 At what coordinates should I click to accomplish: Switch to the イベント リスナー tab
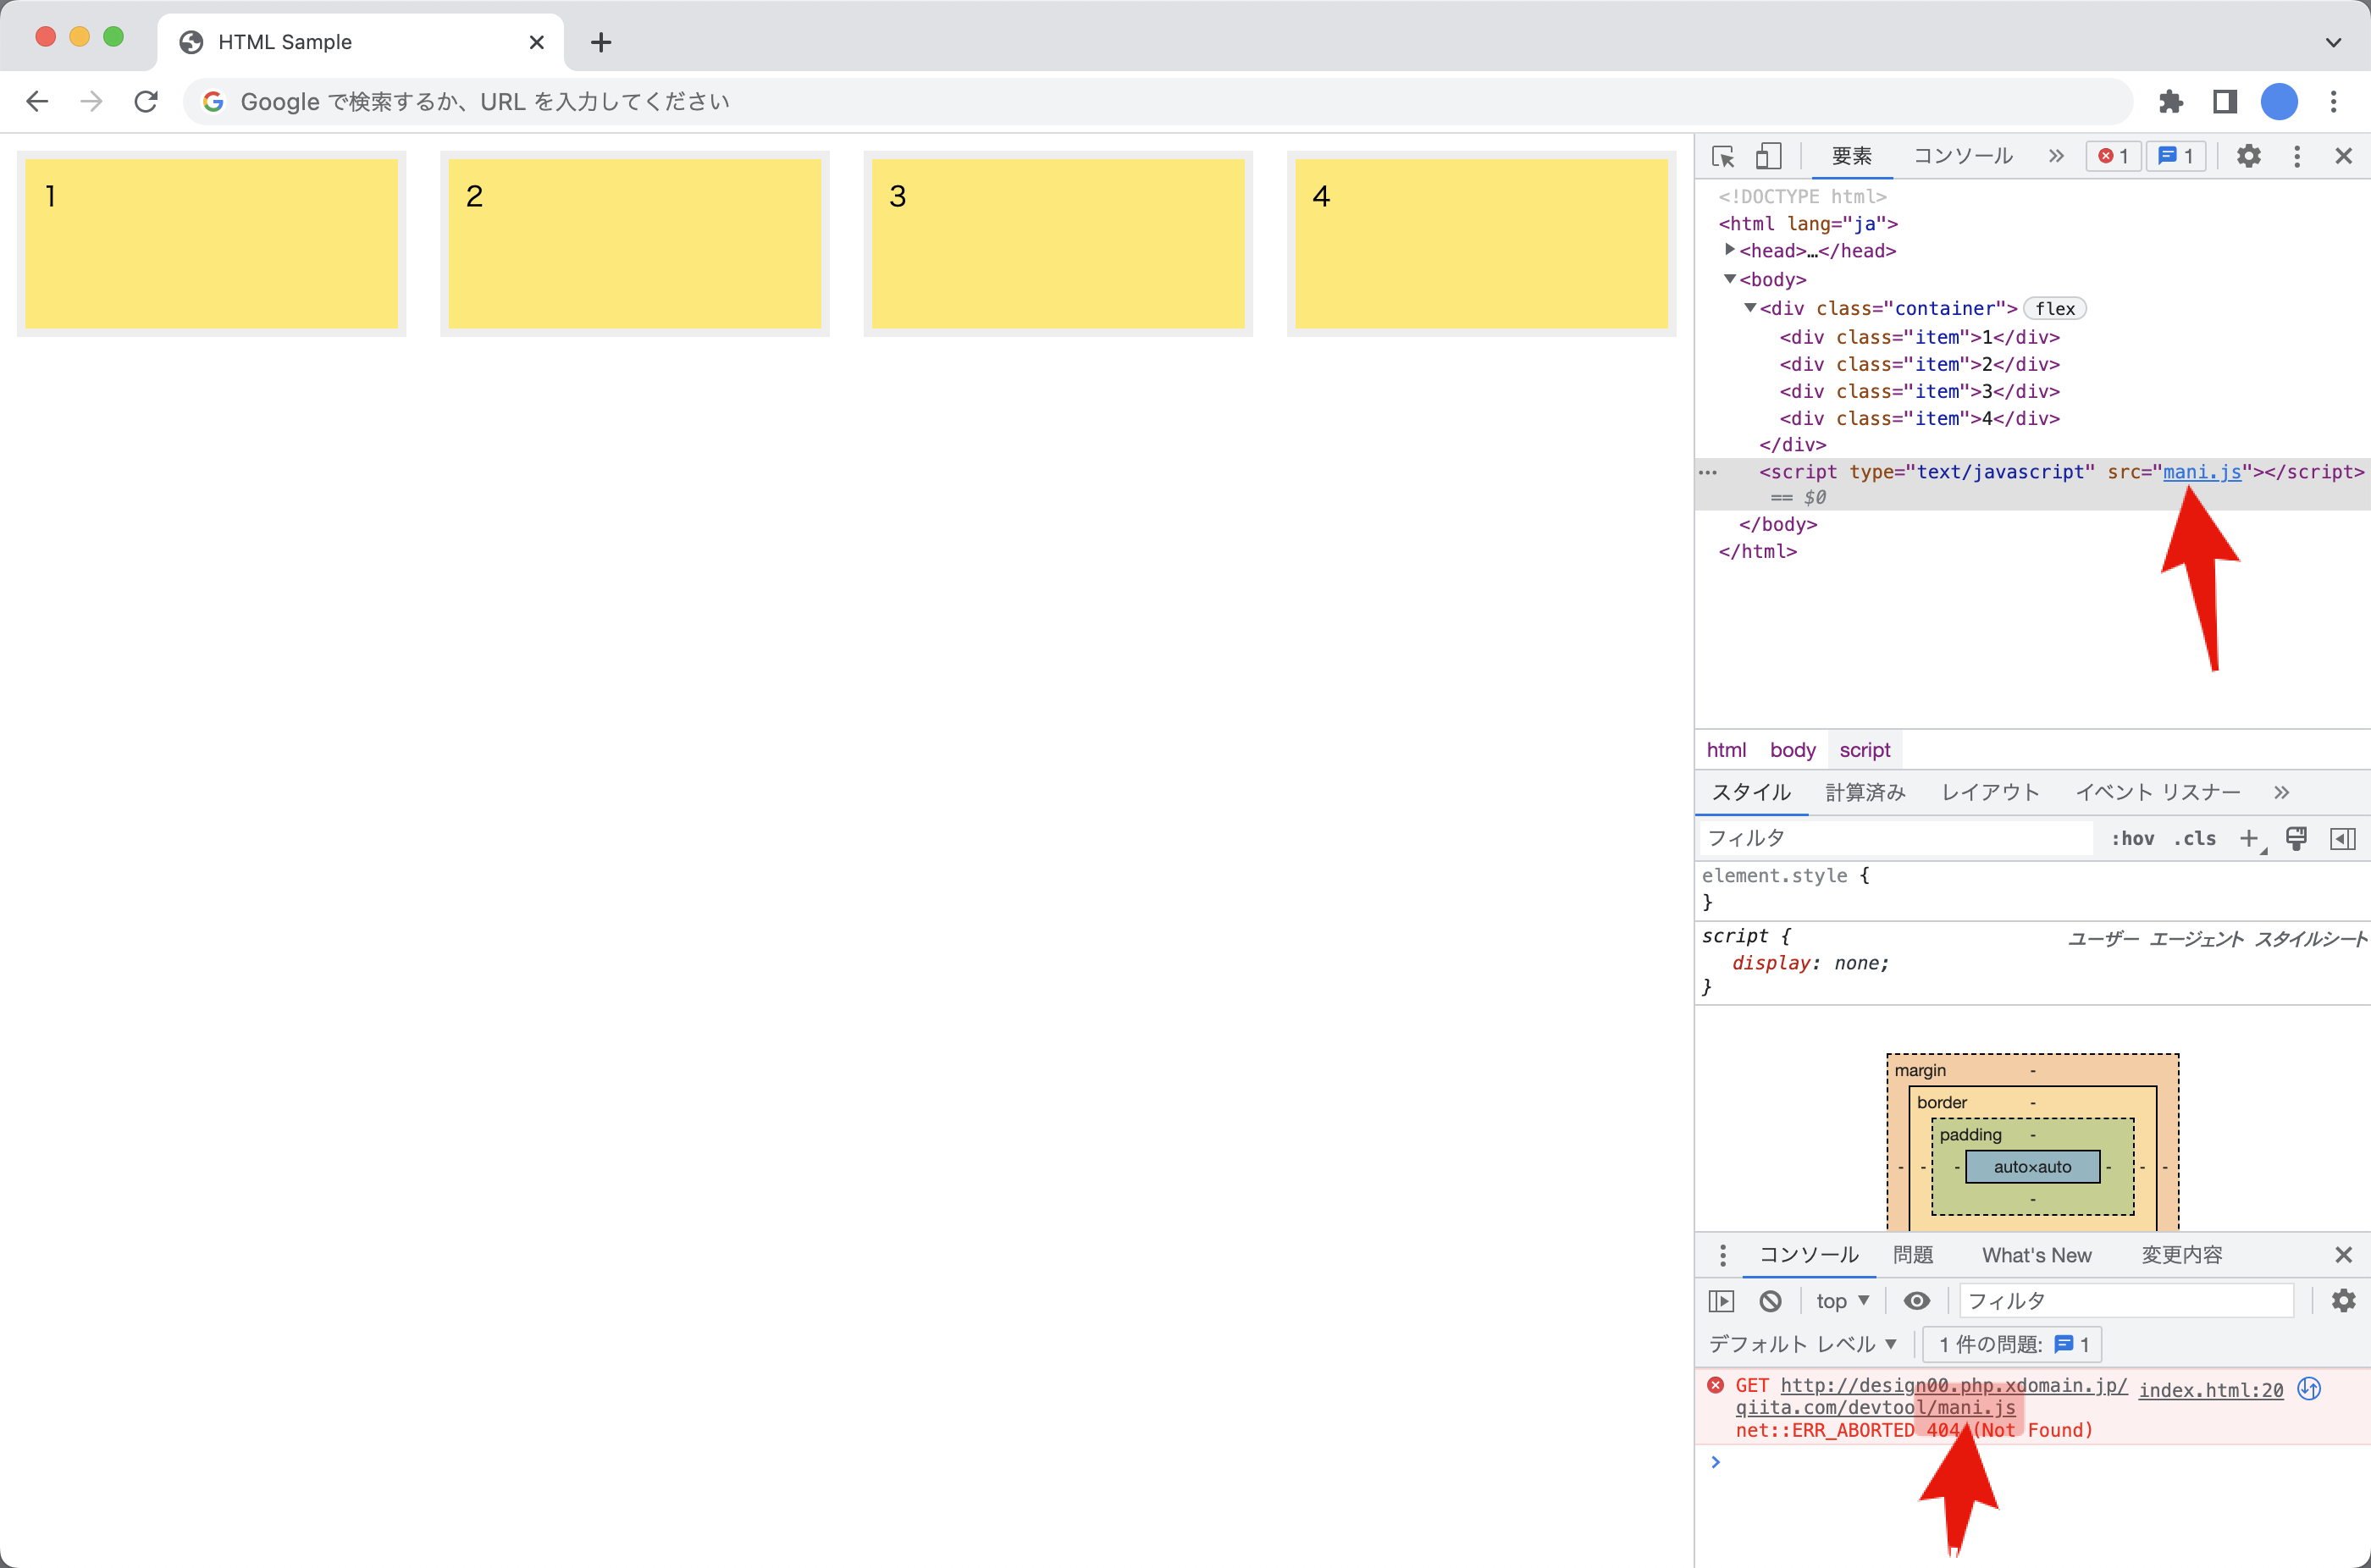(x=2157, y=792)
